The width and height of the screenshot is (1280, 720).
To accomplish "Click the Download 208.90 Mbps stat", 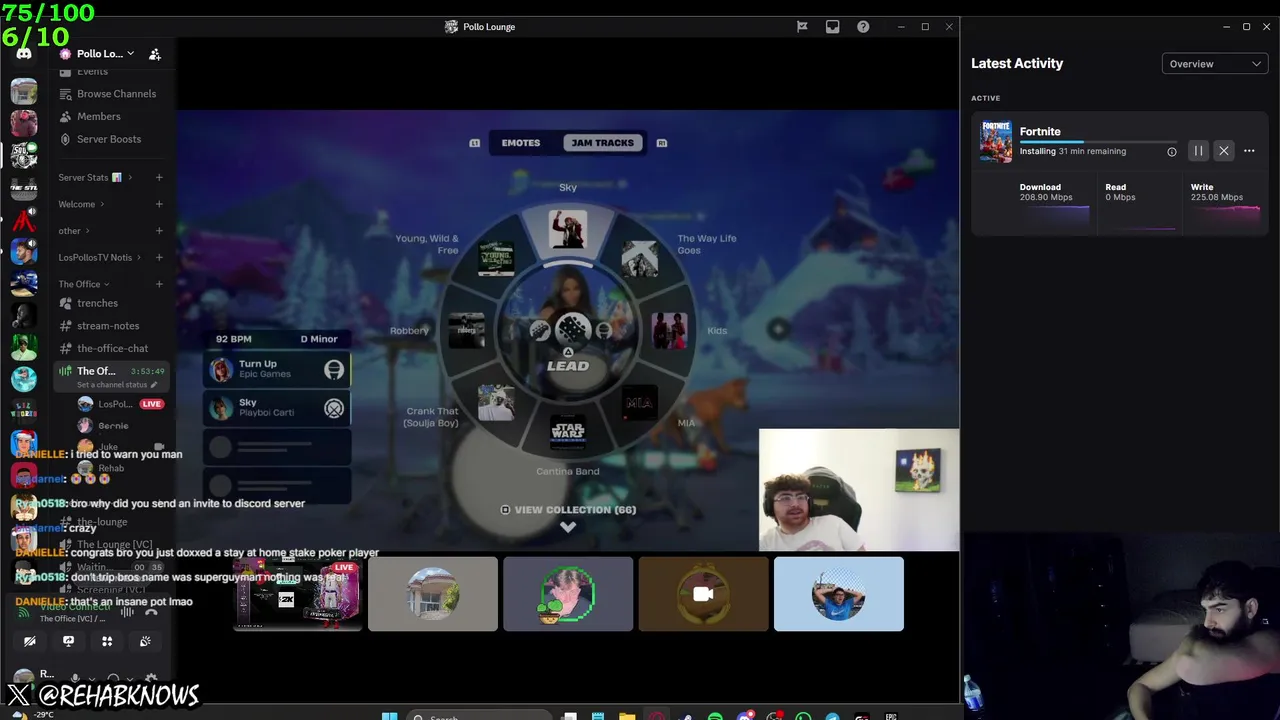I will [x=1046, y=192].
